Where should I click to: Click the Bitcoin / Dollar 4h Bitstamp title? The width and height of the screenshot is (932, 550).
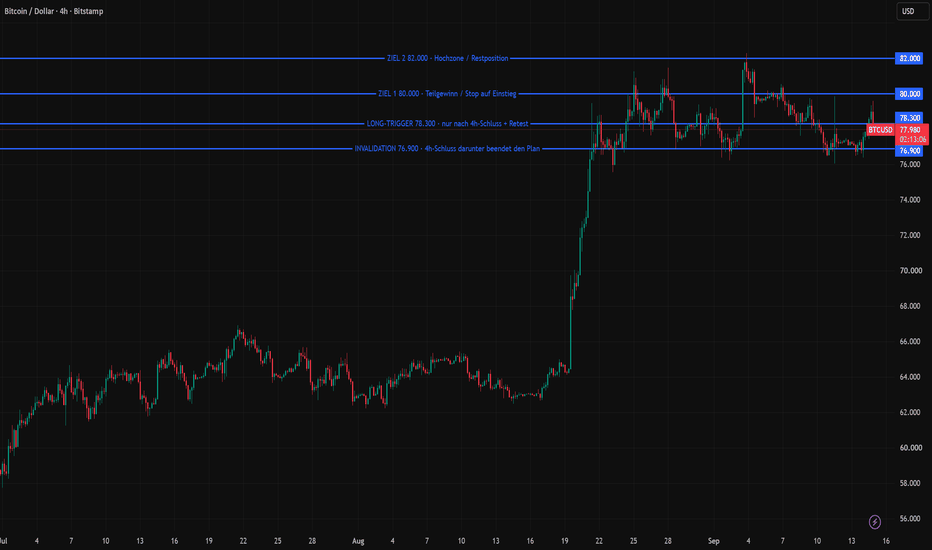[x=53, y=11]
